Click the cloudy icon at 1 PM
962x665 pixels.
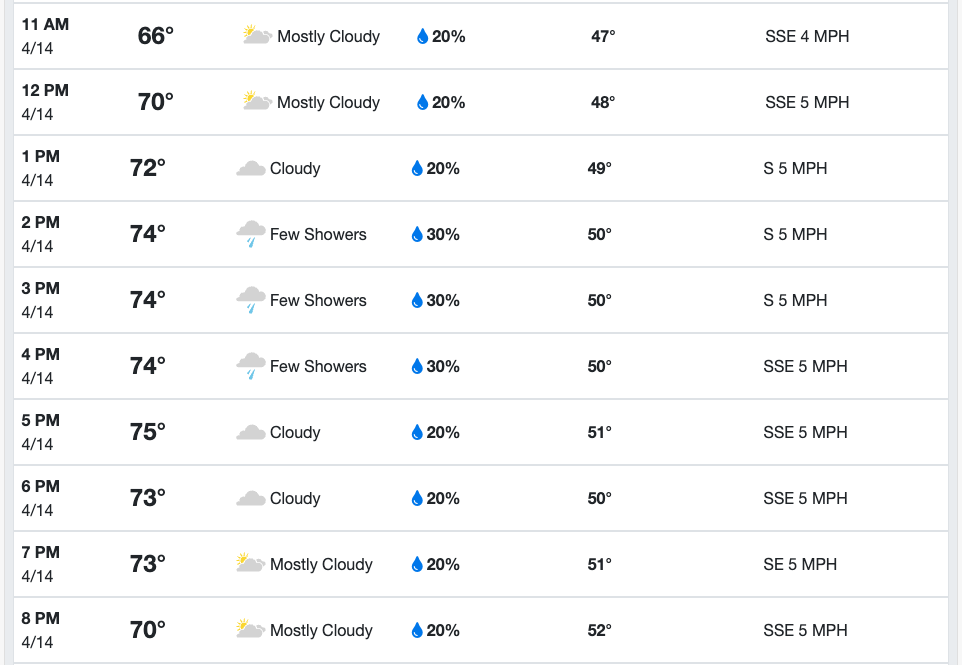250,168
